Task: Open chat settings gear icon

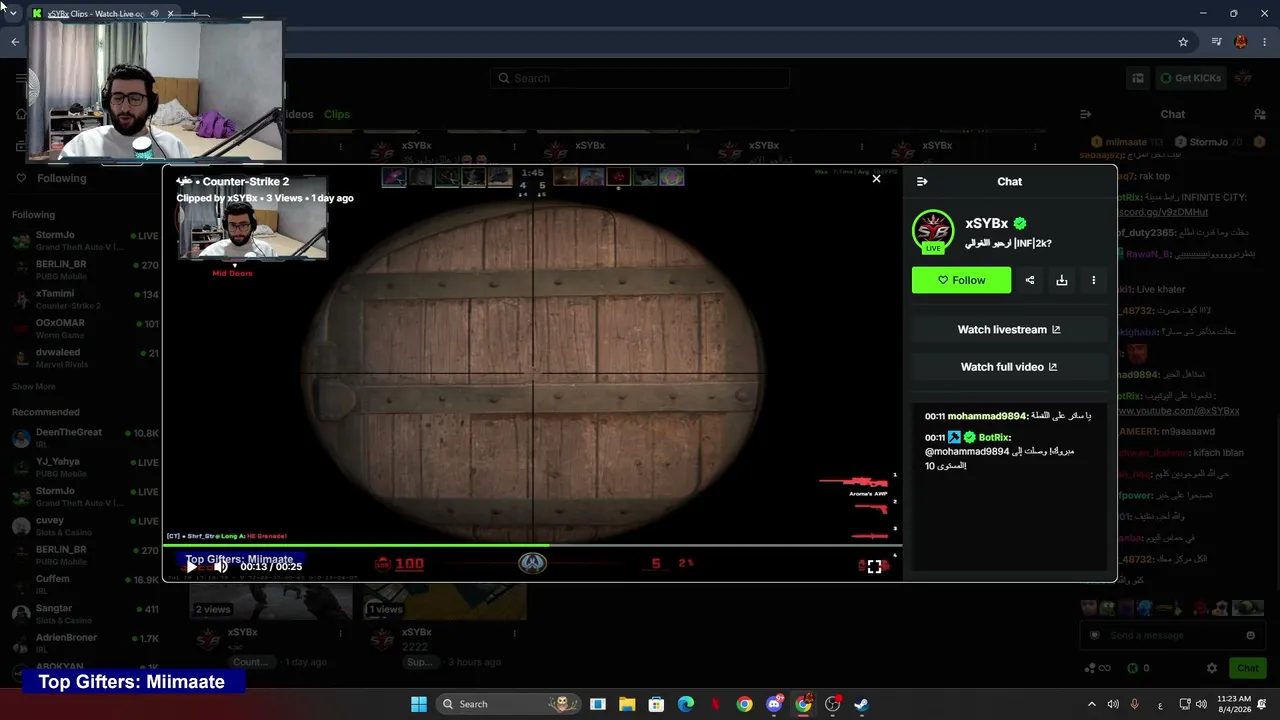Action: click(1212, 668)
